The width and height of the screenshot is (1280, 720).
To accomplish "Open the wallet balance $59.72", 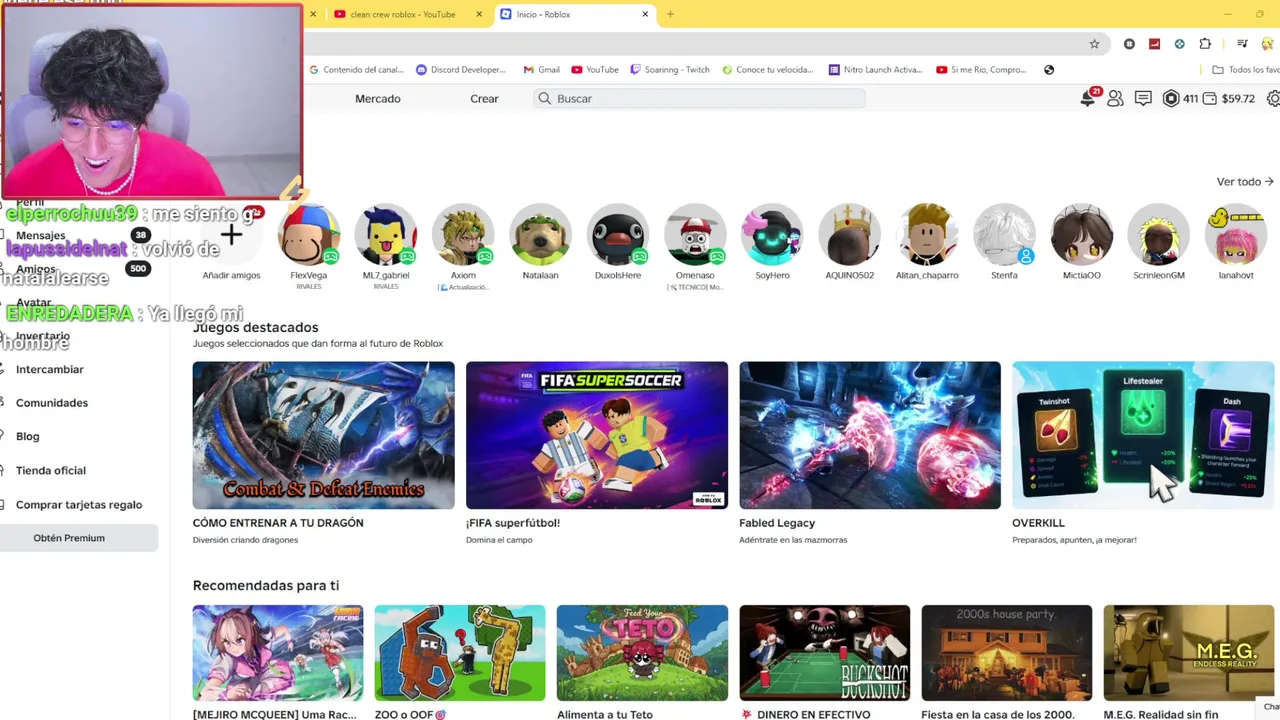I will coord(1229,99).
